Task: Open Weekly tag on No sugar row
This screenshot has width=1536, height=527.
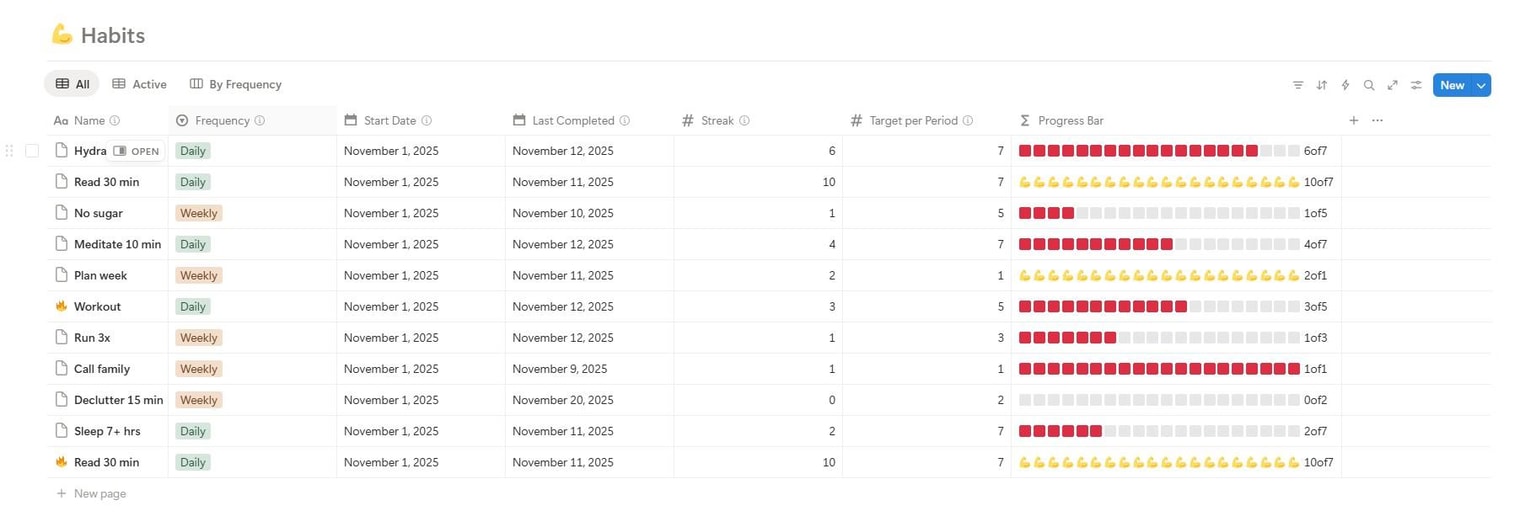Action: click(x=198, y=213)
